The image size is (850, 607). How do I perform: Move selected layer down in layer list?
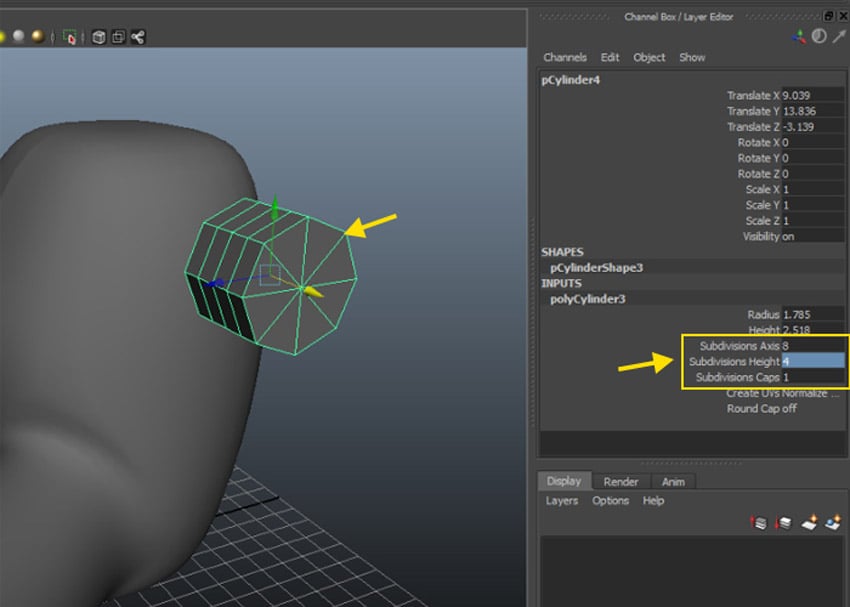tap(782, 522)
